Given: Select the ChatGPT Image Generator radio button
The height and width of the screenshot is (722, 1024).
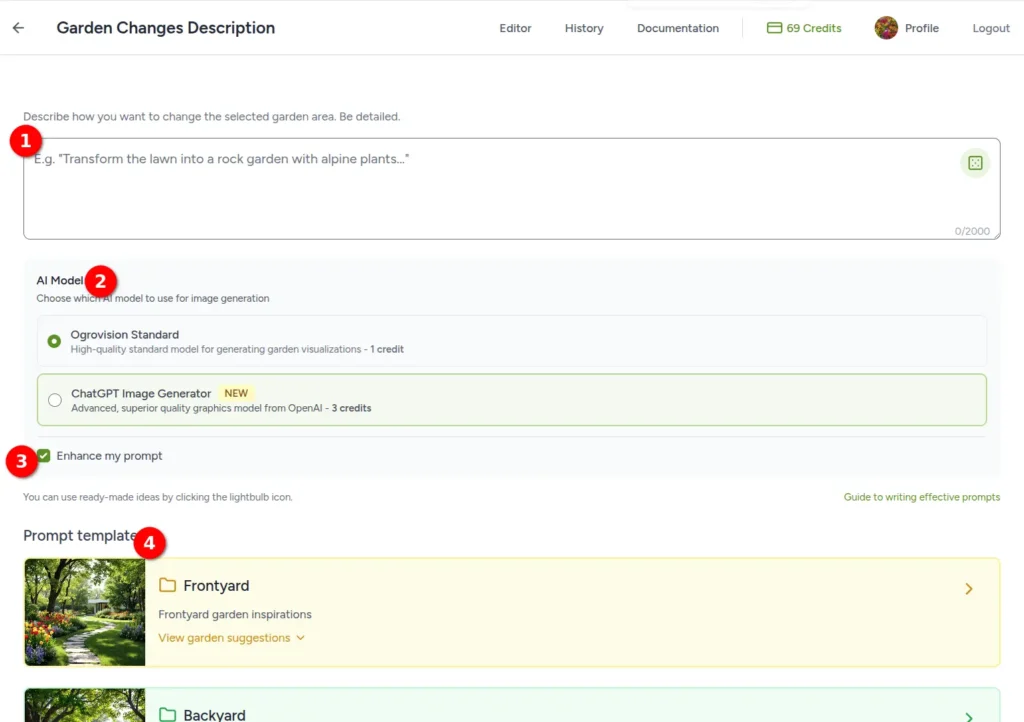Looking at the screenshot, I should [x=55, y=400].
